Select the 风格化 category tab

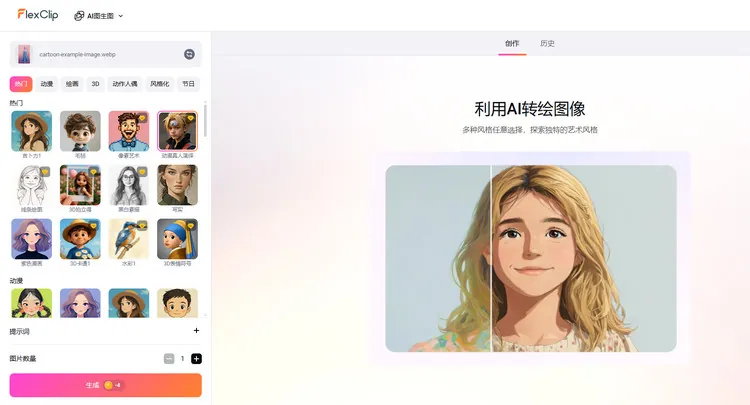(160, 84)
